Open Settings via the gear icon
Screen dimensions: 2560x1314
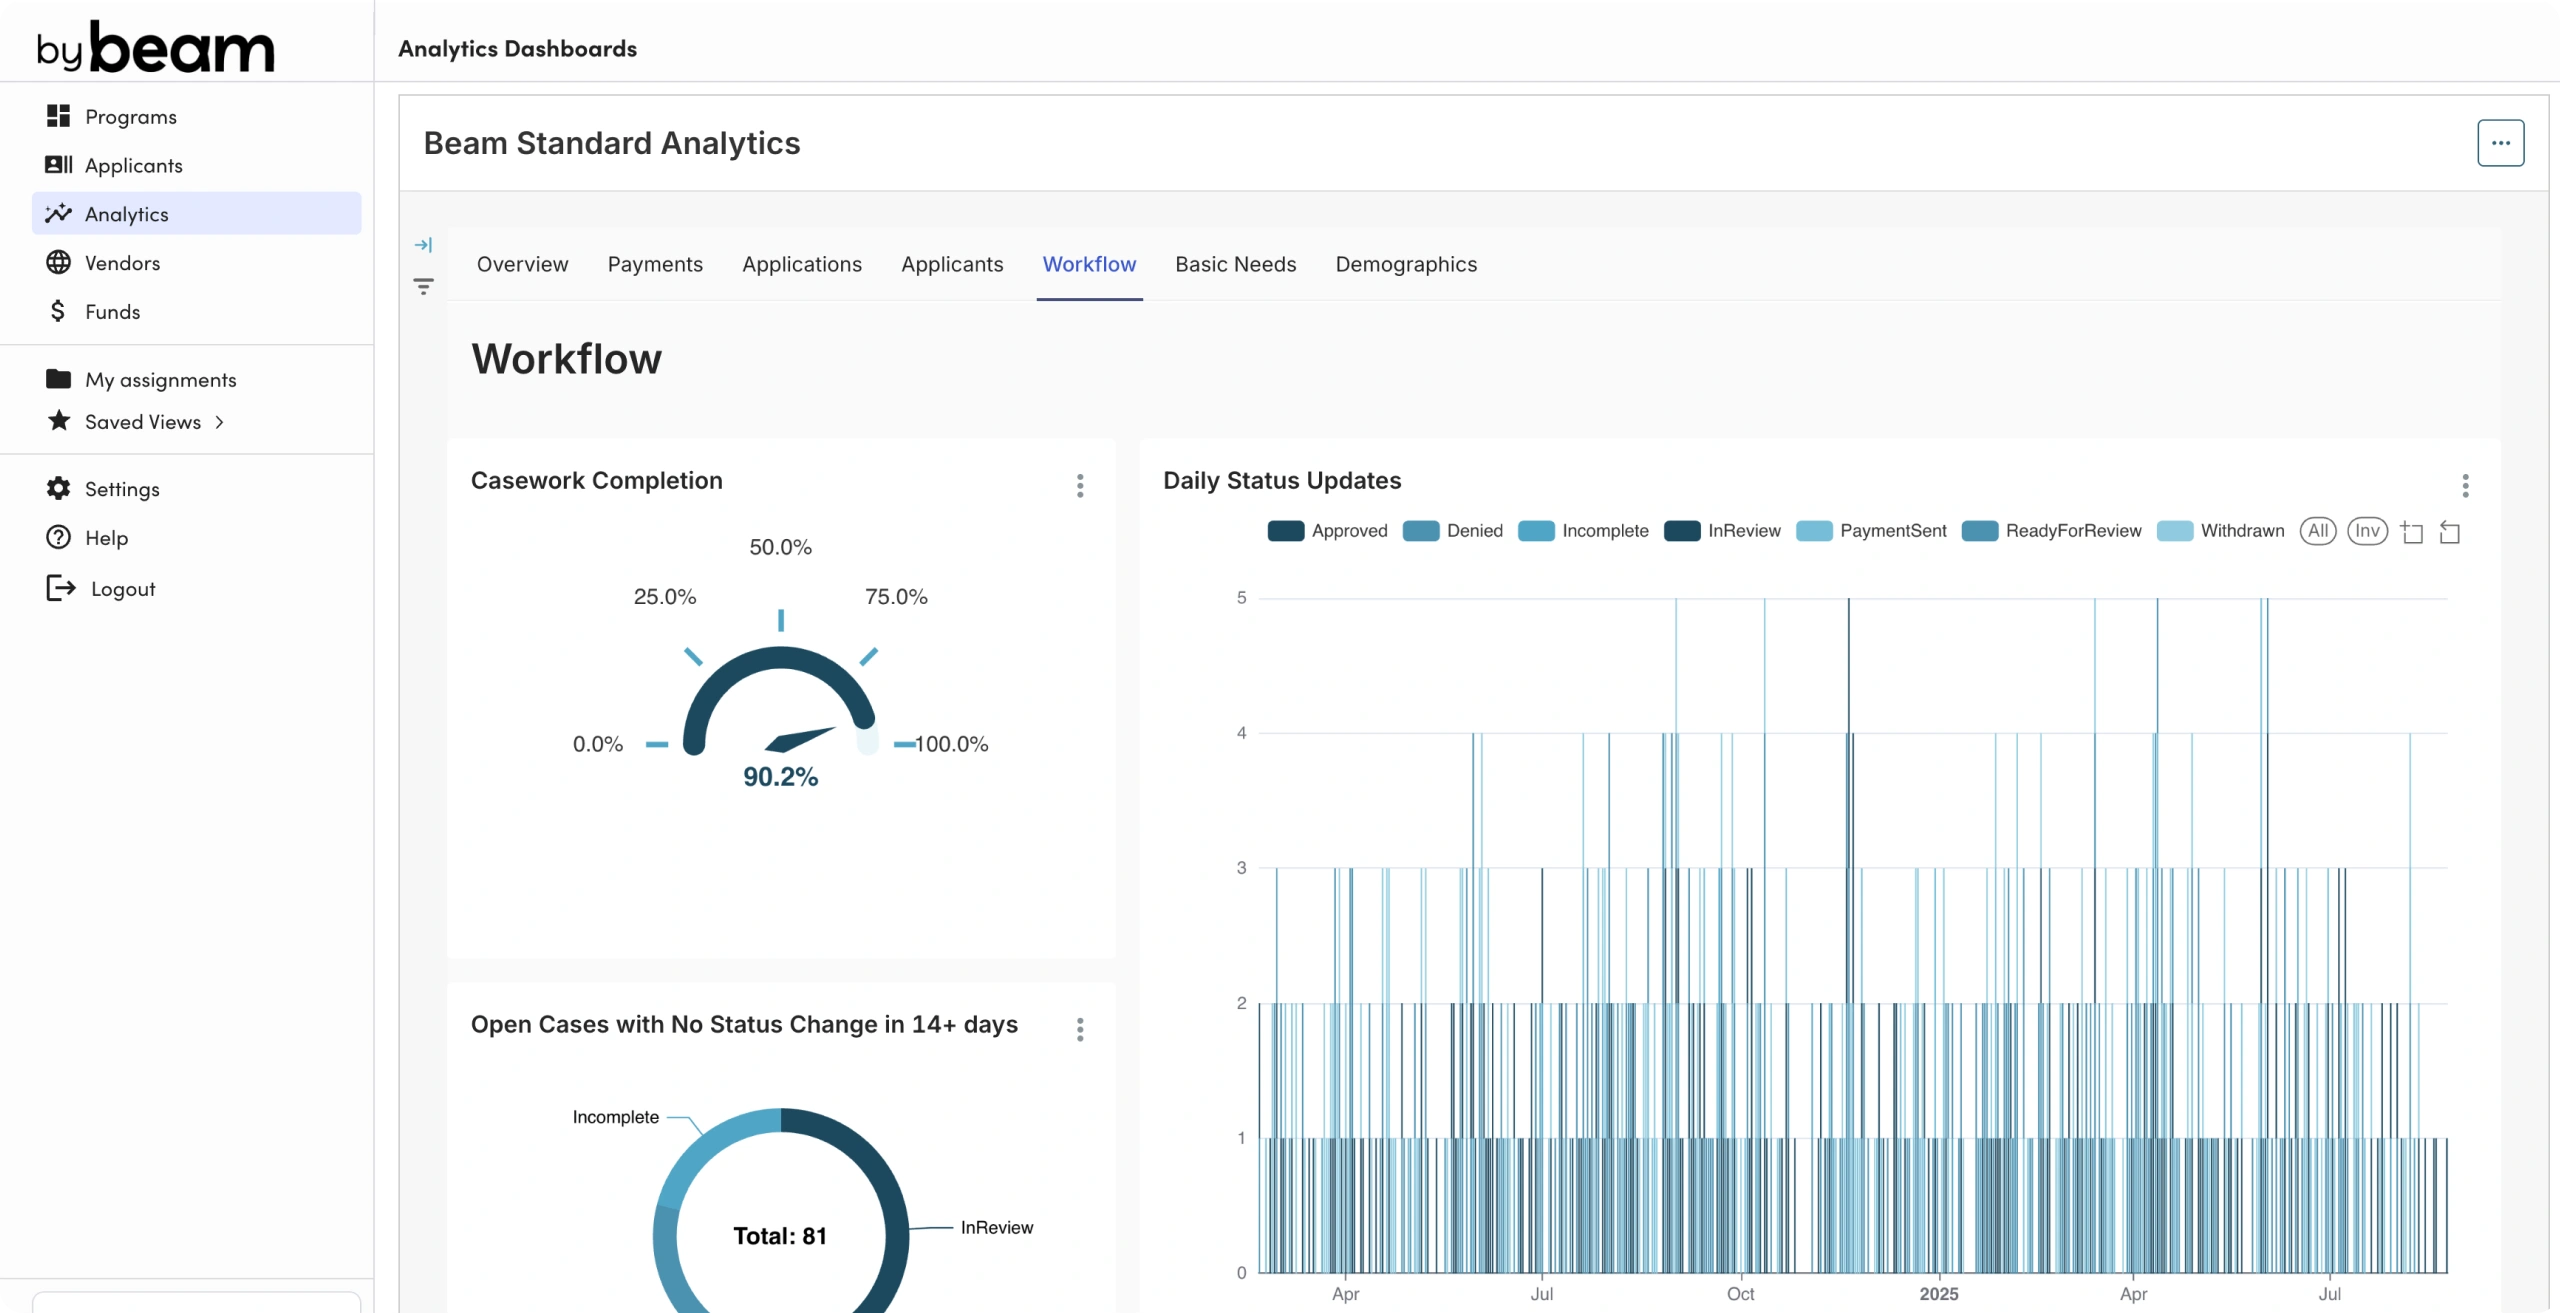point(59,488)
